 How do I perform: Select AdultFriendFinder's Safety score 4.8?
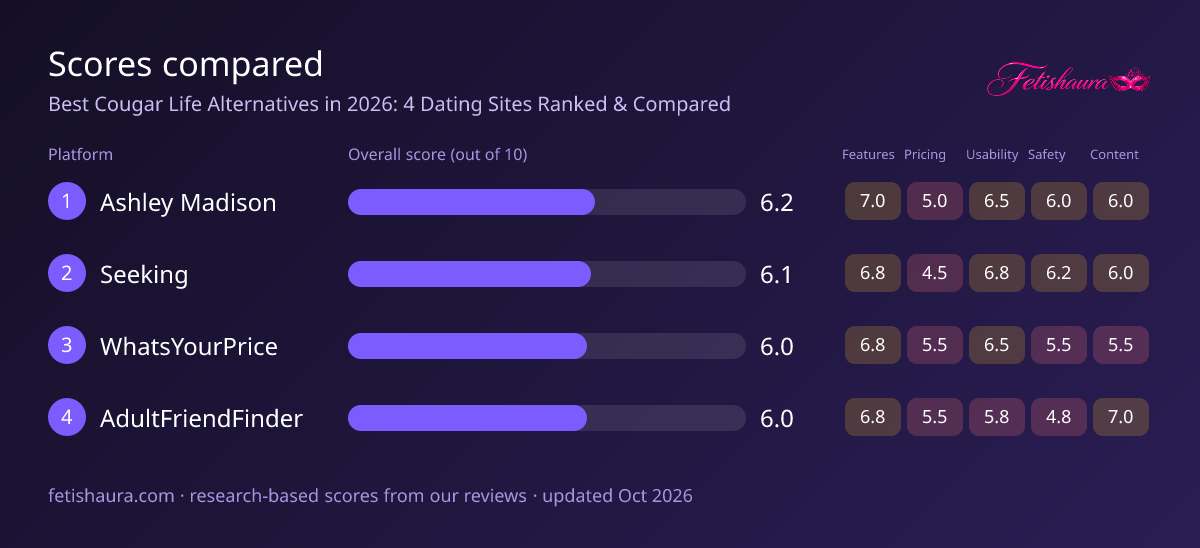coord(1059,417)
